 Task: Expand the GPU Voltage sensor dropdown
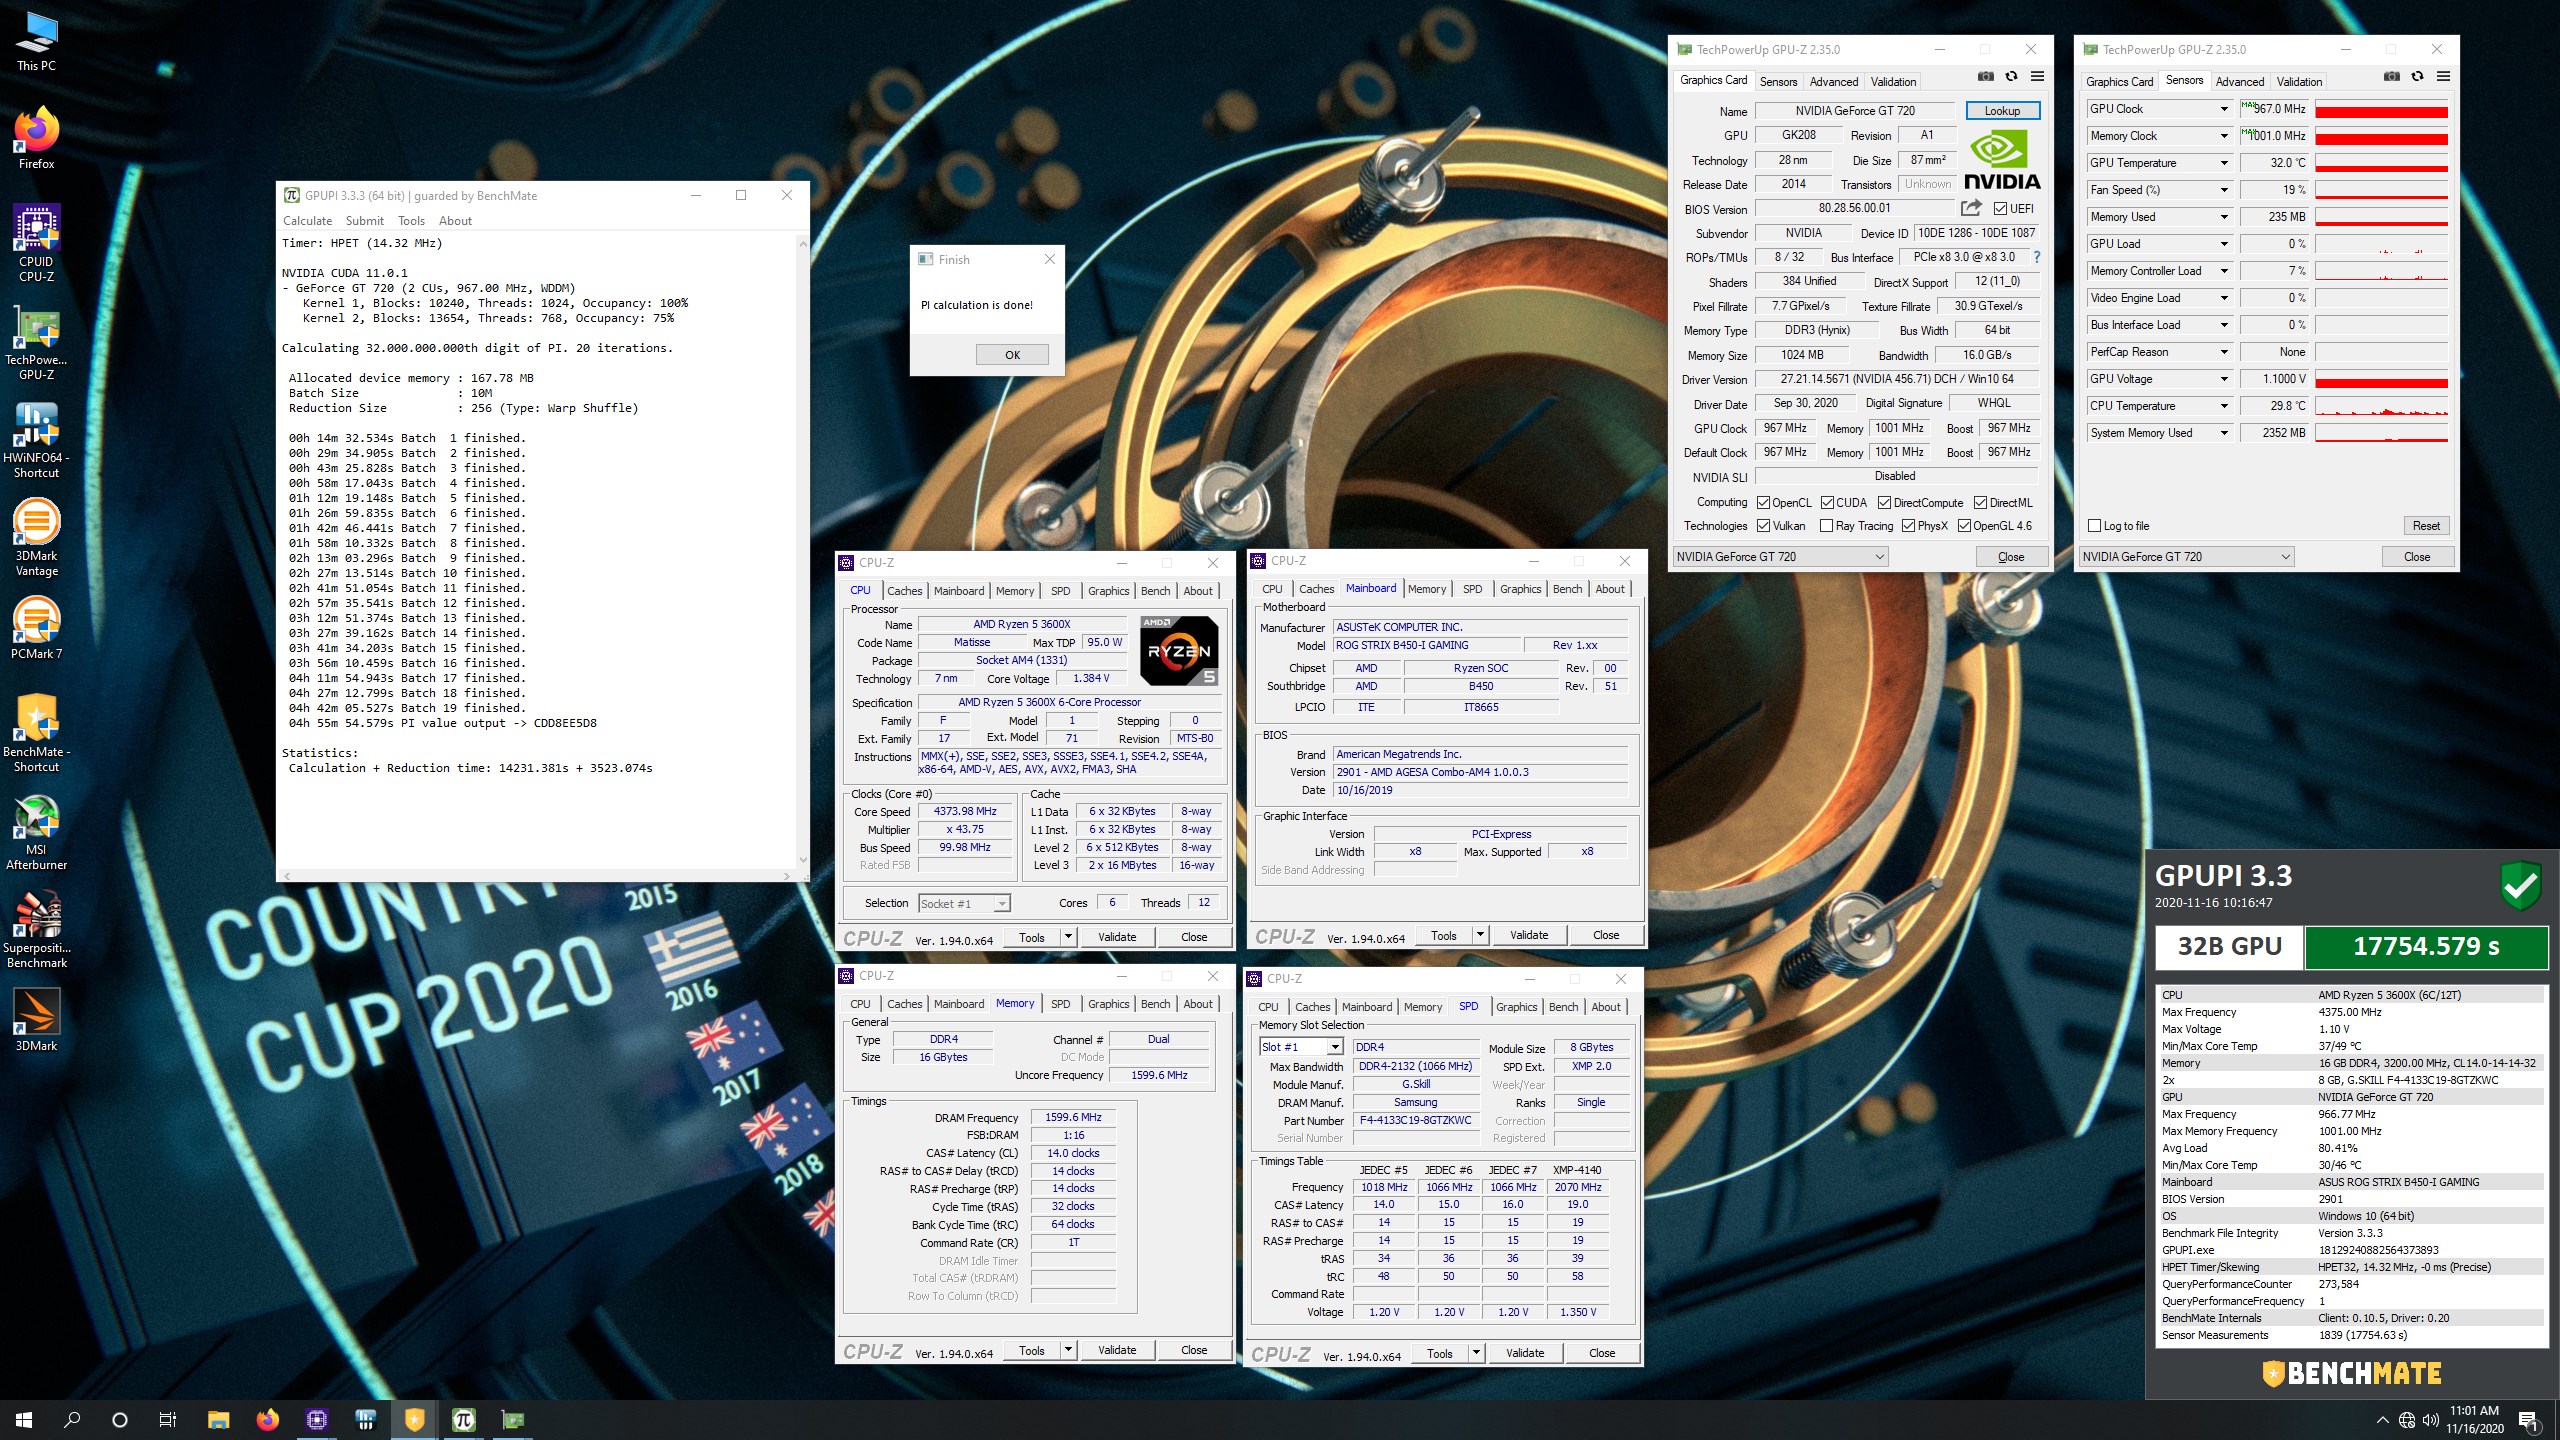pyautogui.click(x=2224, y=379)
